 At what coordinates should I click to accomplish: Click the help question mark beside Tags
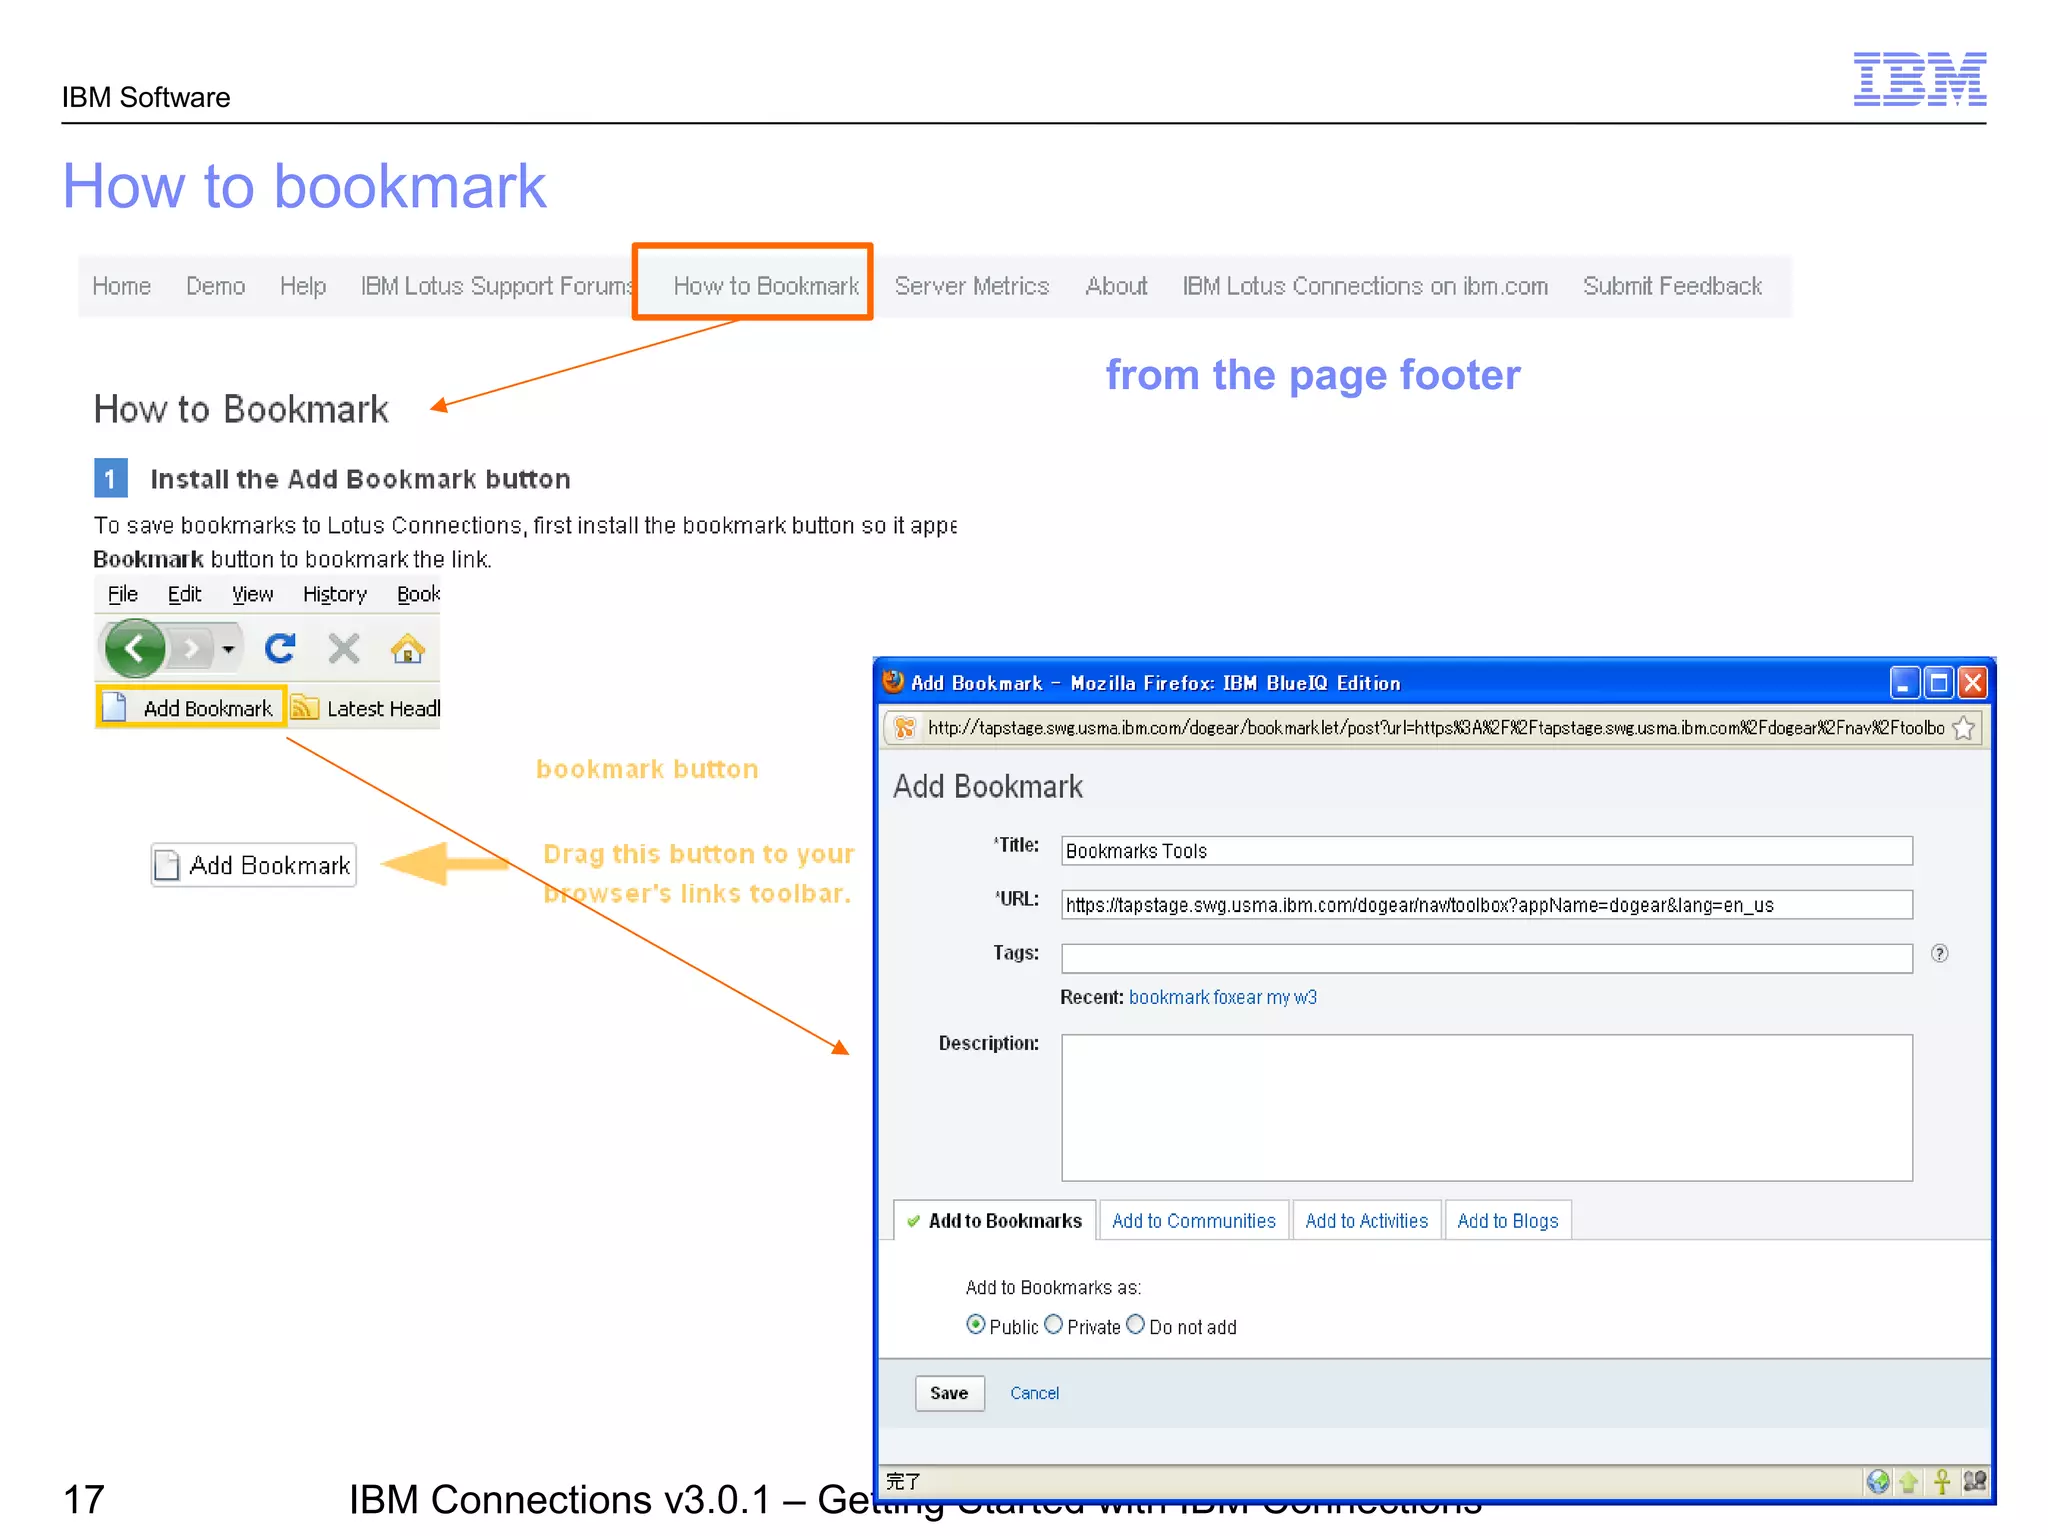(1939, 953)
